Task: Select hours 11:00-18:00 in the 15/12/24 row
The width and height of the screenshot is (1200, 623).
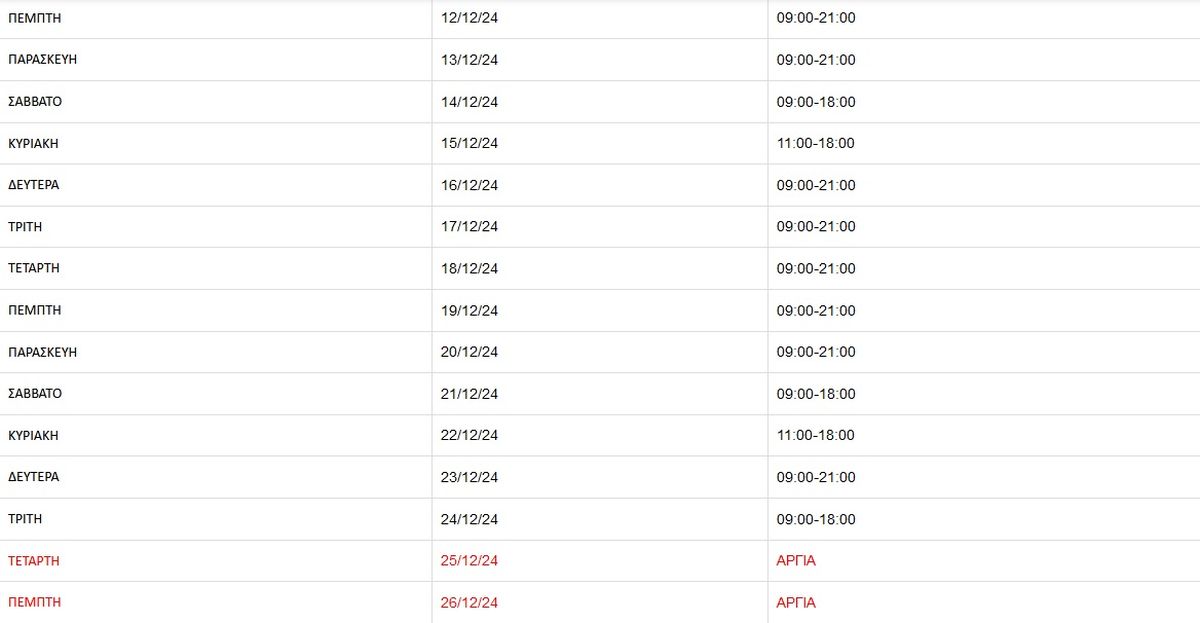Action: coord(815,143)
